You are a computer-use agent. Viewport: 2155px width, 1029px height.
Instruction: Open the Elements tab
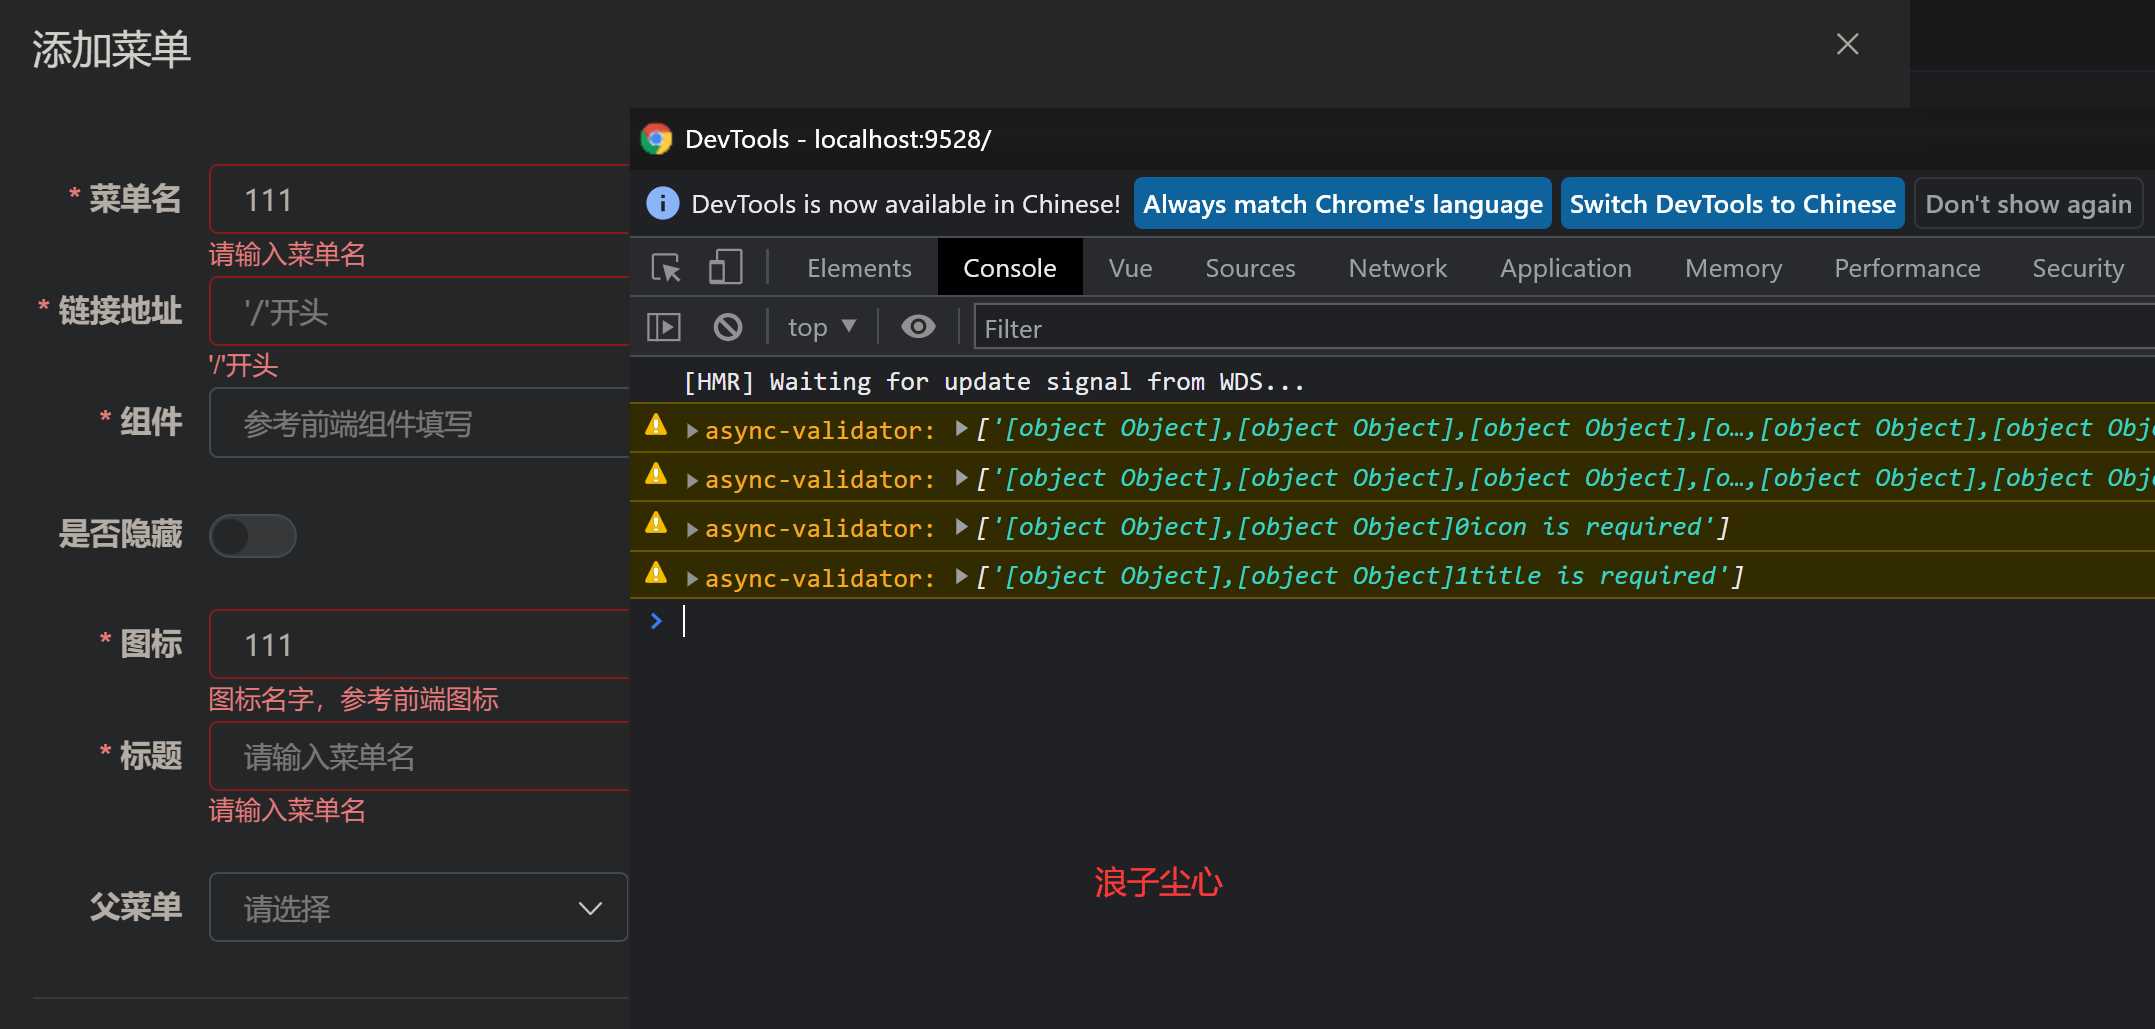[859, 268]
